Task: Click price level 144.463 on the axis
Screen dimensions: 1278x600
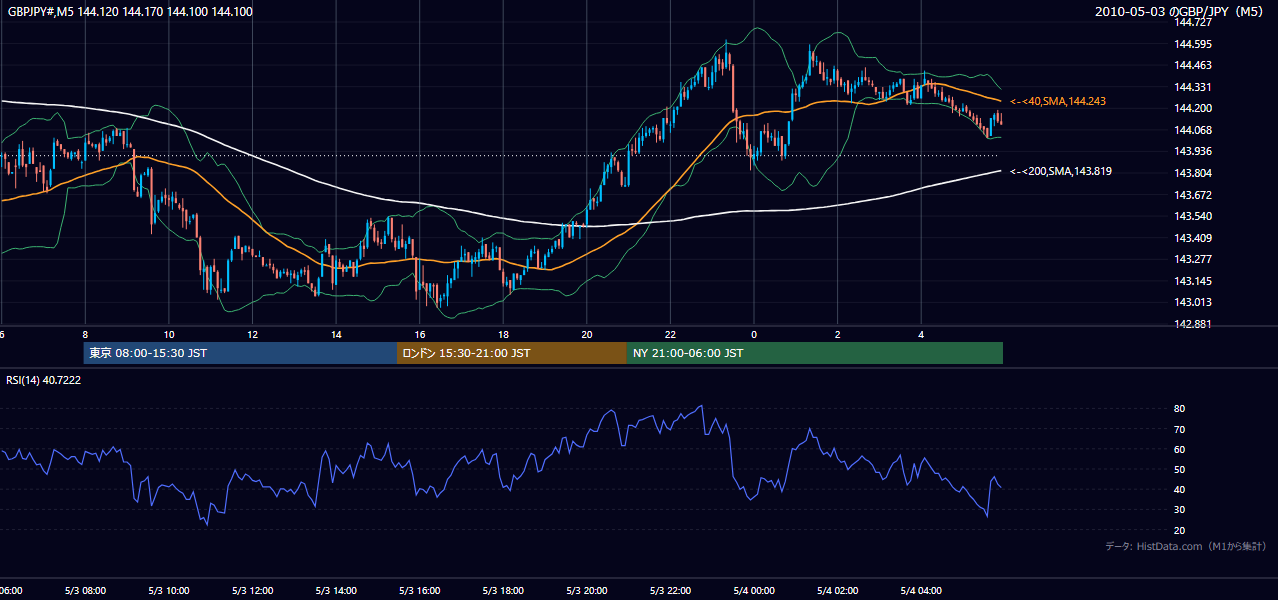Action: tap(1193, 65)
